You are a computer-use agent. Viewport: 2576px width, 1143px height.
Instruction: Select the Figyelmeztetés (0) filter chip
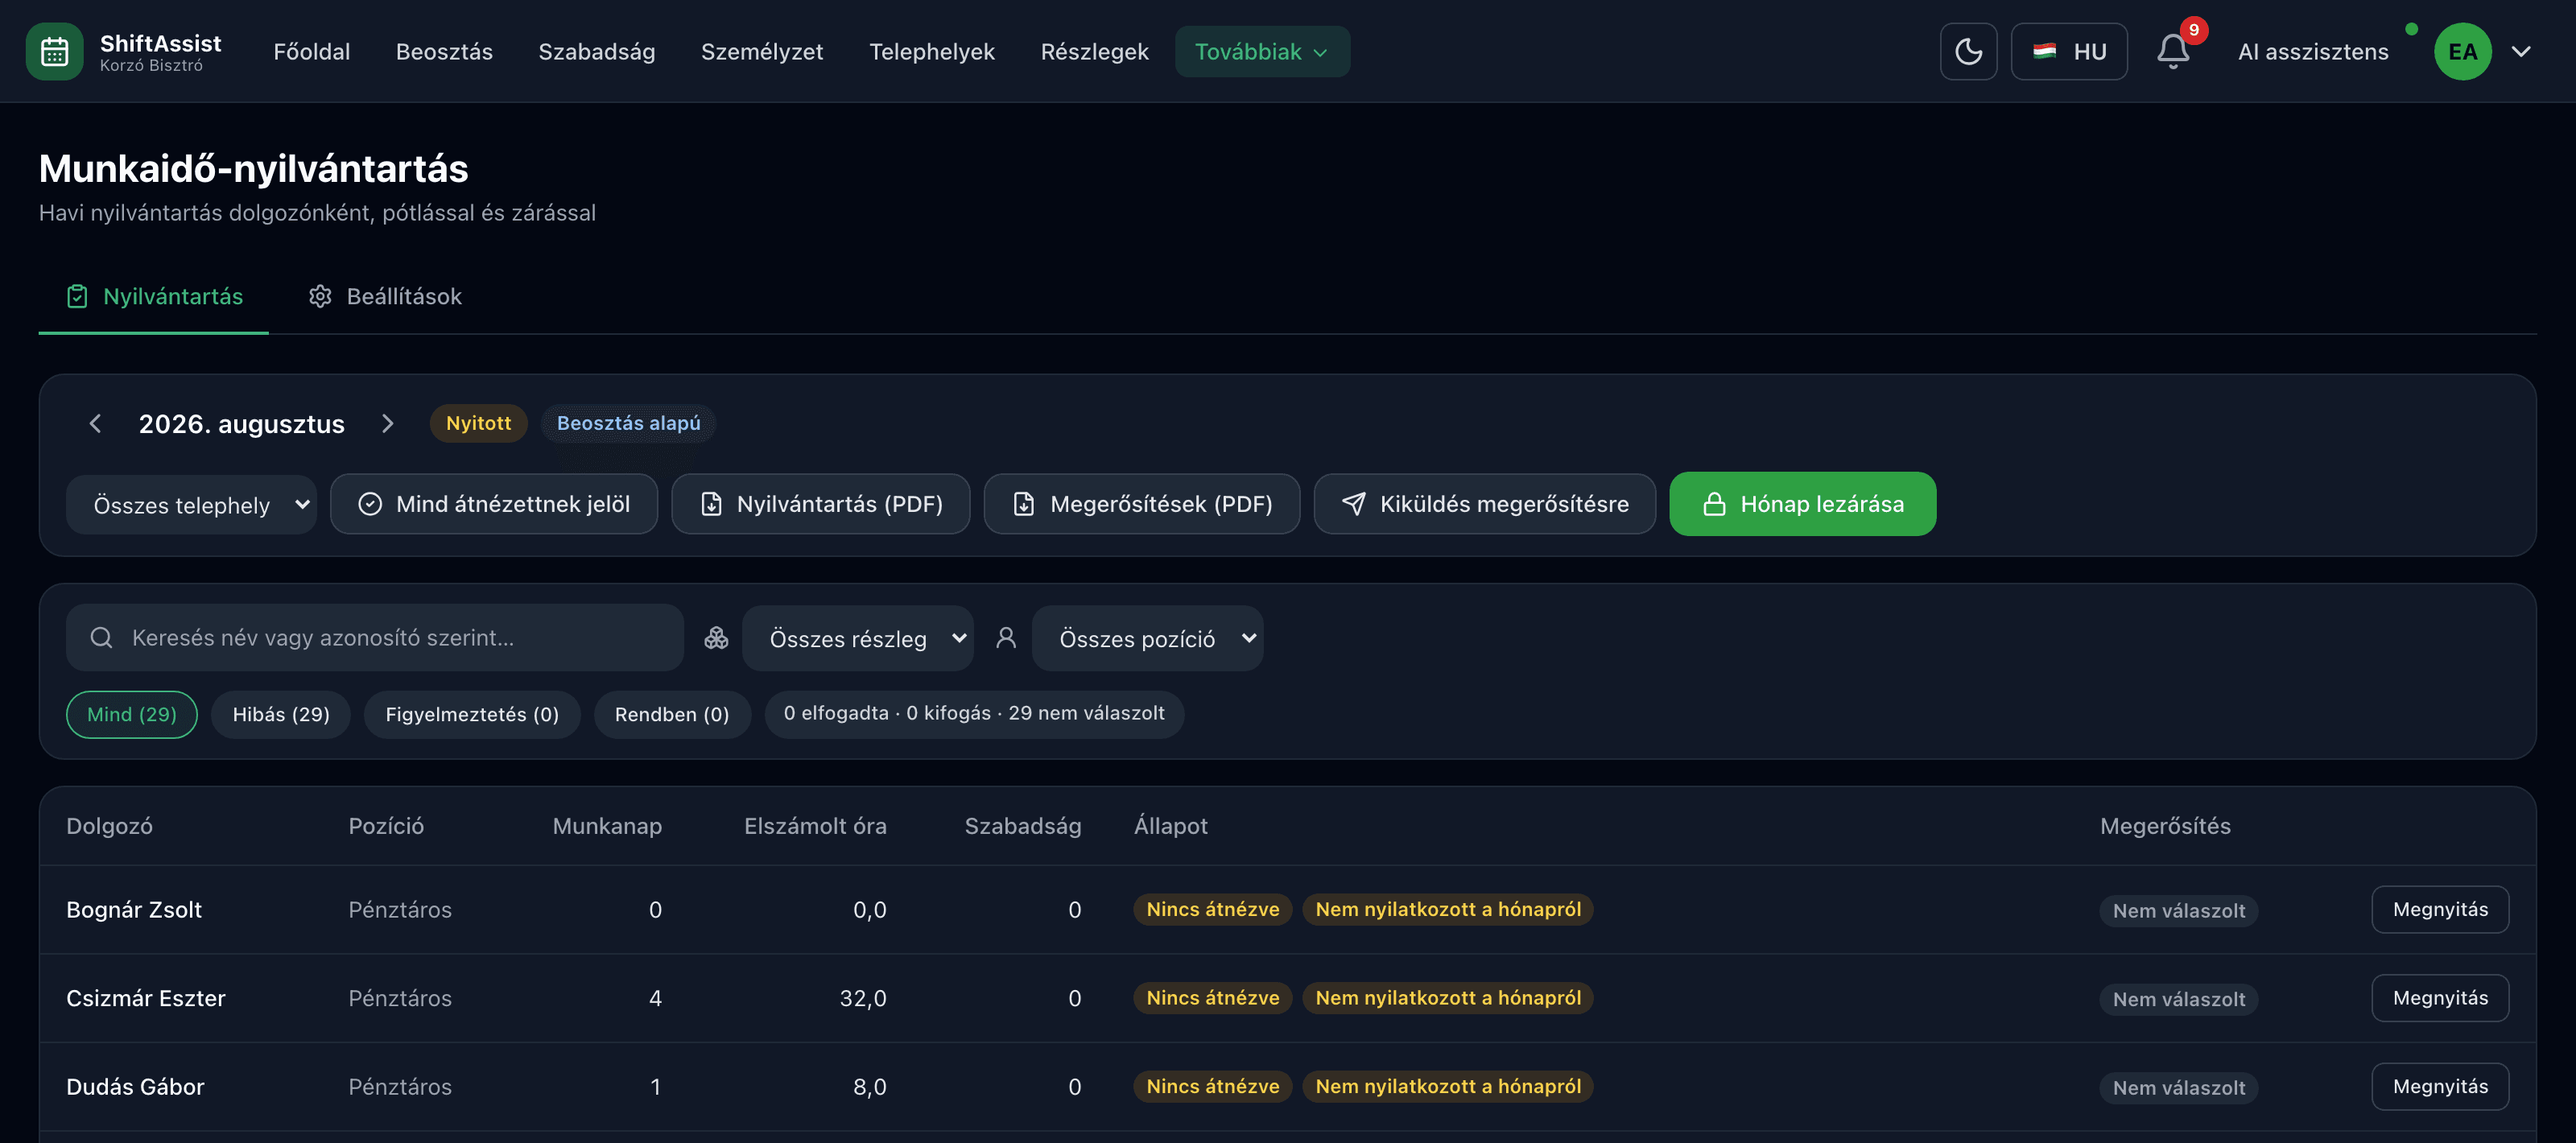pos(472,715)
